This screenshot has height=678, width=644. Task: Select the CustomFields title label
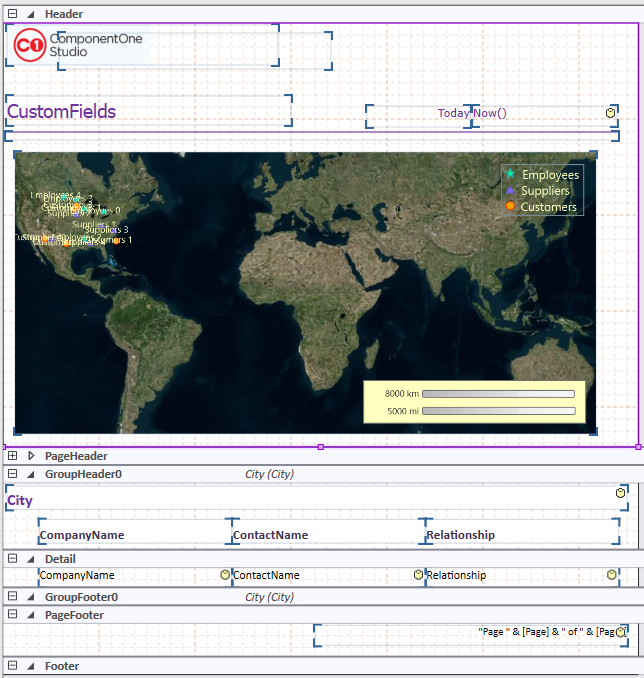pos(62,112)
